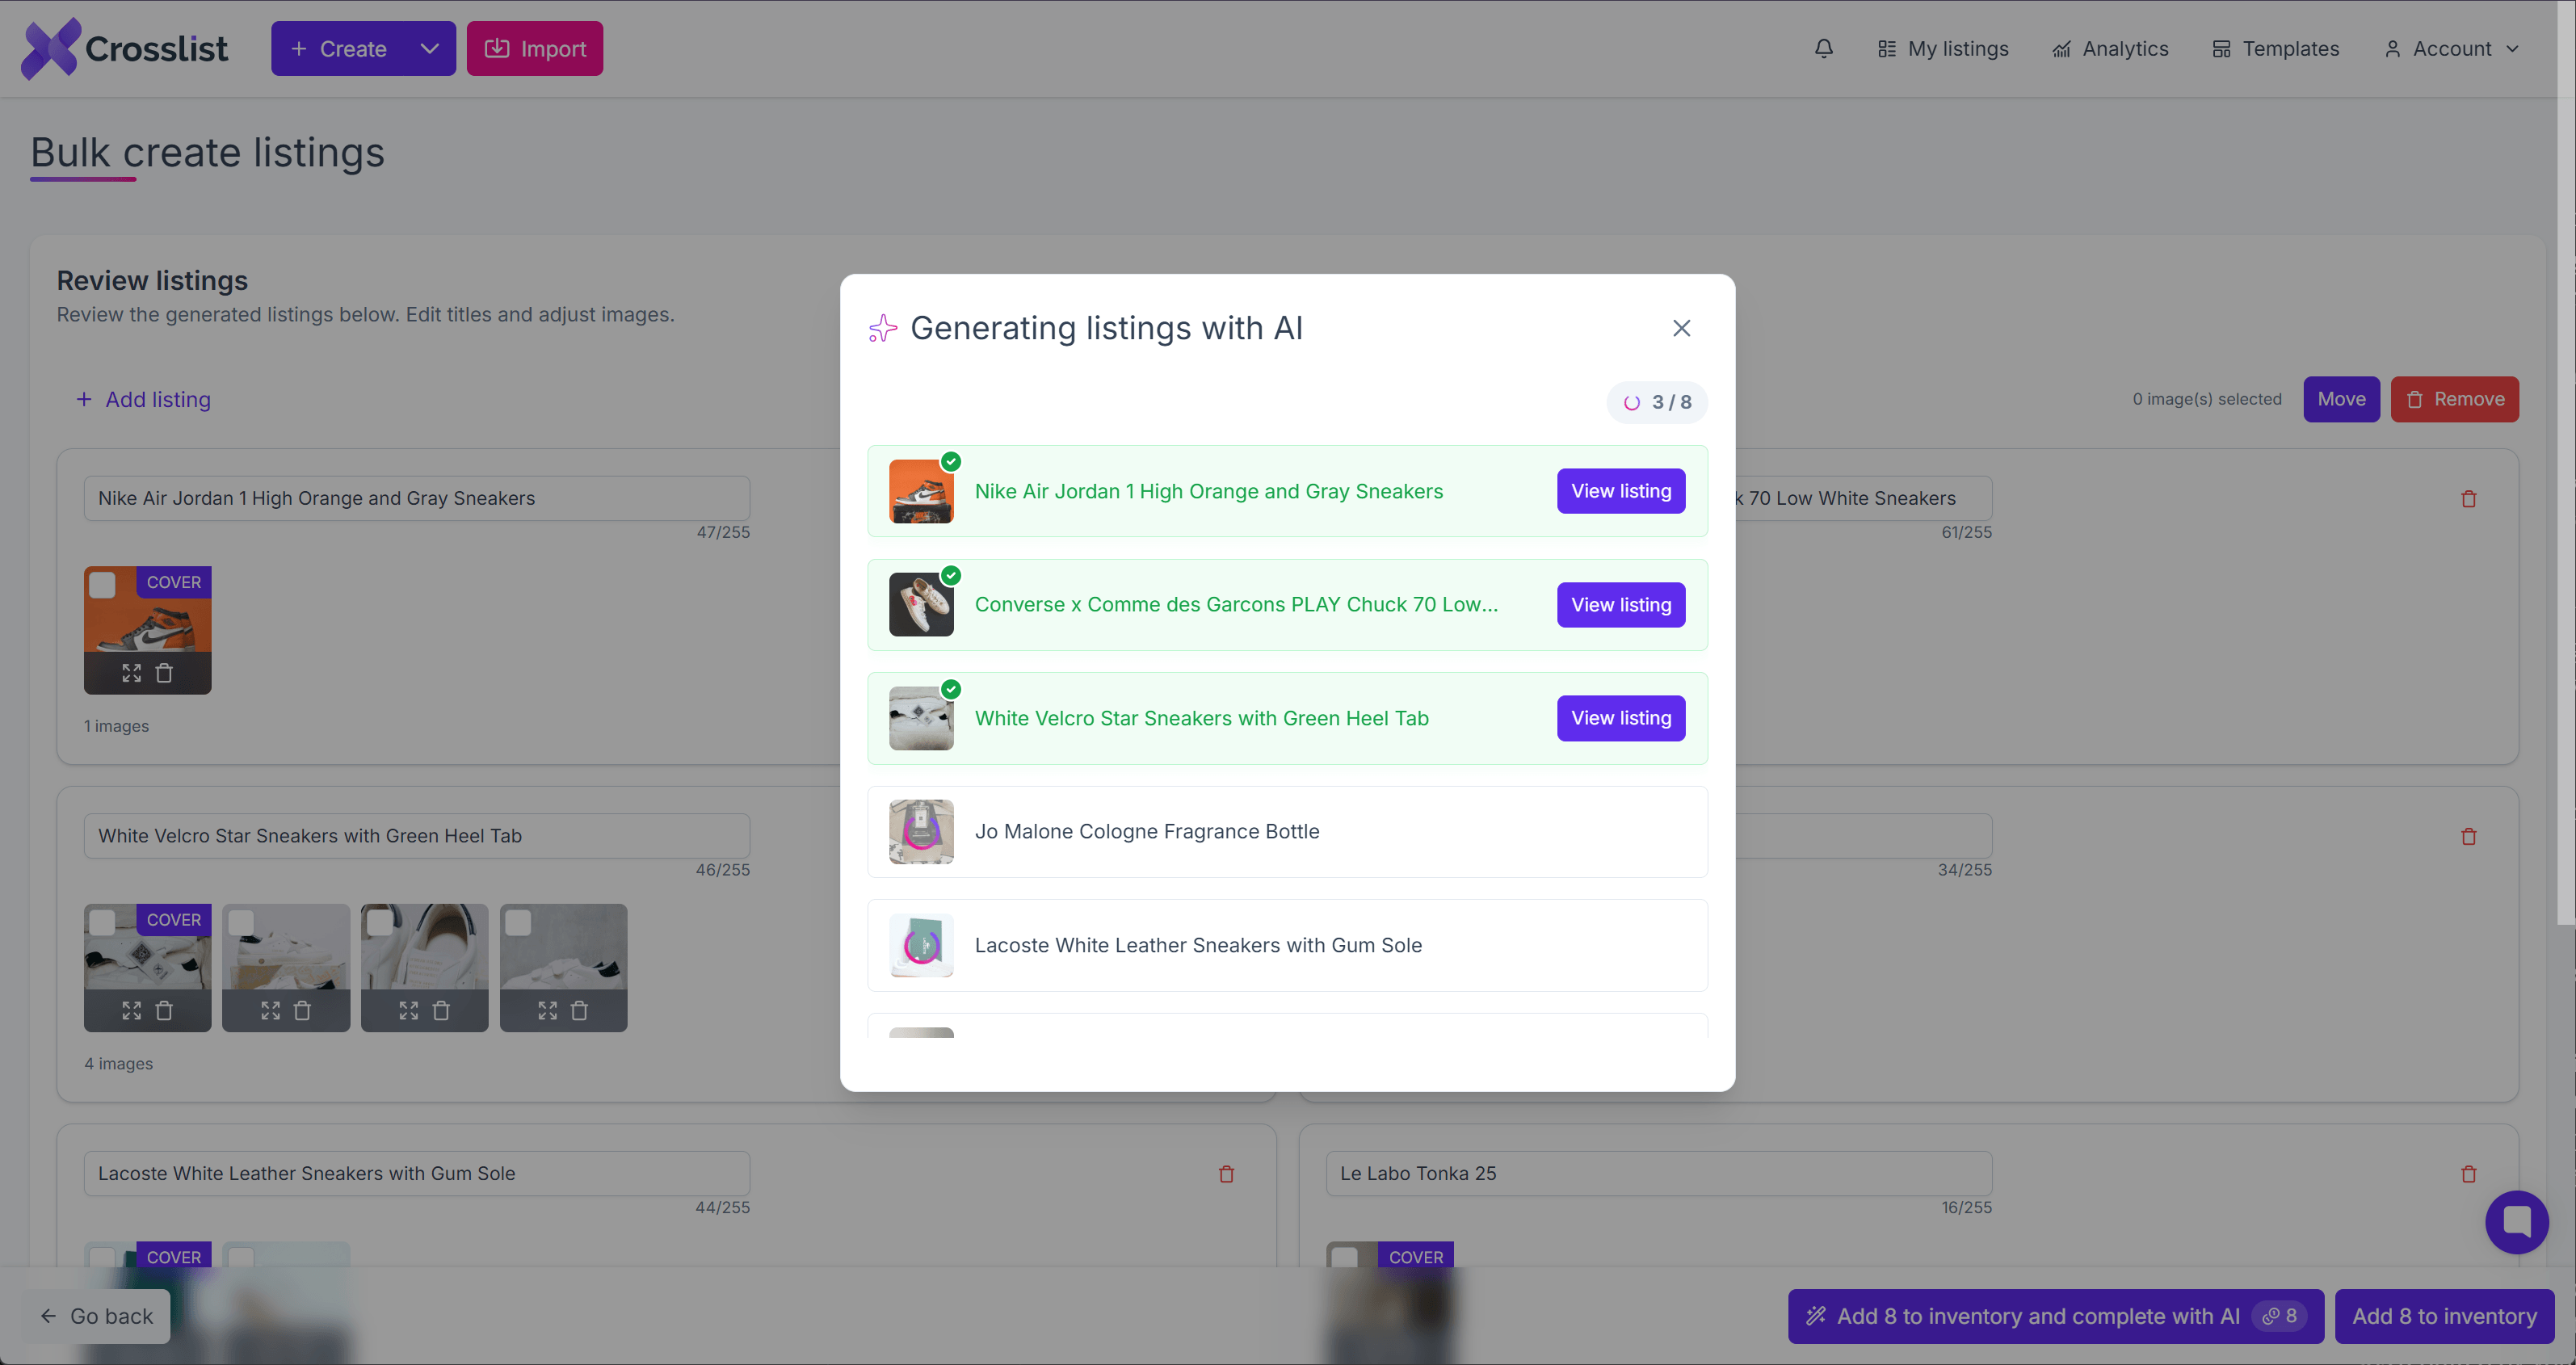Screen dimensions: 2576x1365
Task: Check the fourth White Velcro image checkbox
Action: pos(518,922)
